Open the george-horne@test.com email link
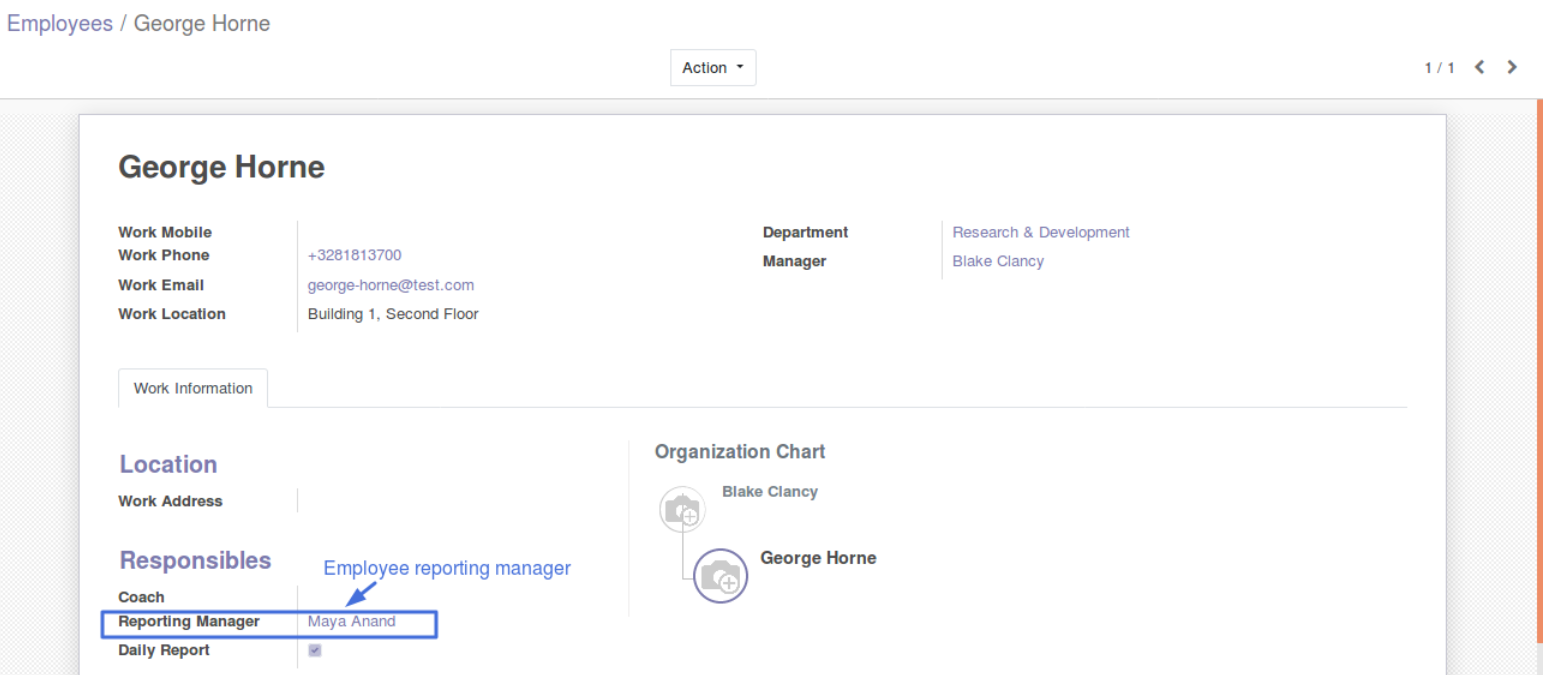Screen dimensions: 1551x675 pyautogui.click(x=391, y=285)
